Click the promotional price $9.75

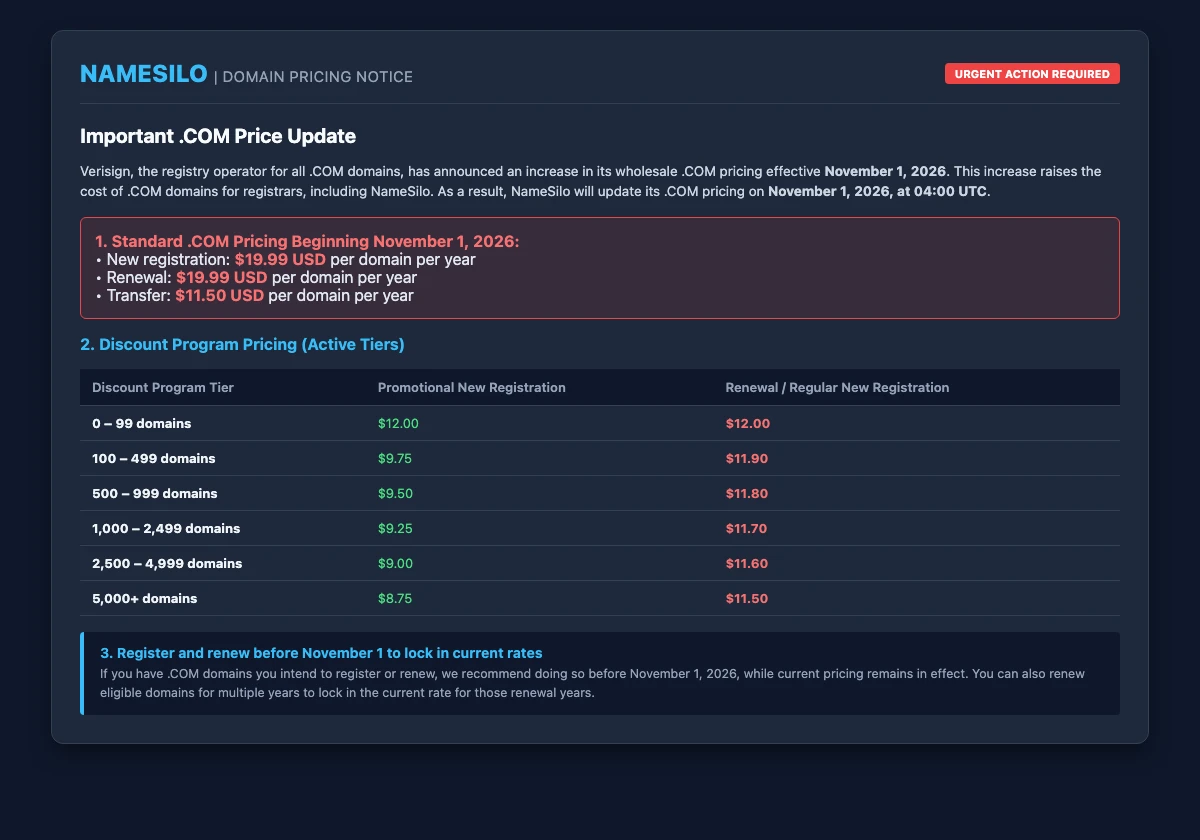click(x=395, y=459)
